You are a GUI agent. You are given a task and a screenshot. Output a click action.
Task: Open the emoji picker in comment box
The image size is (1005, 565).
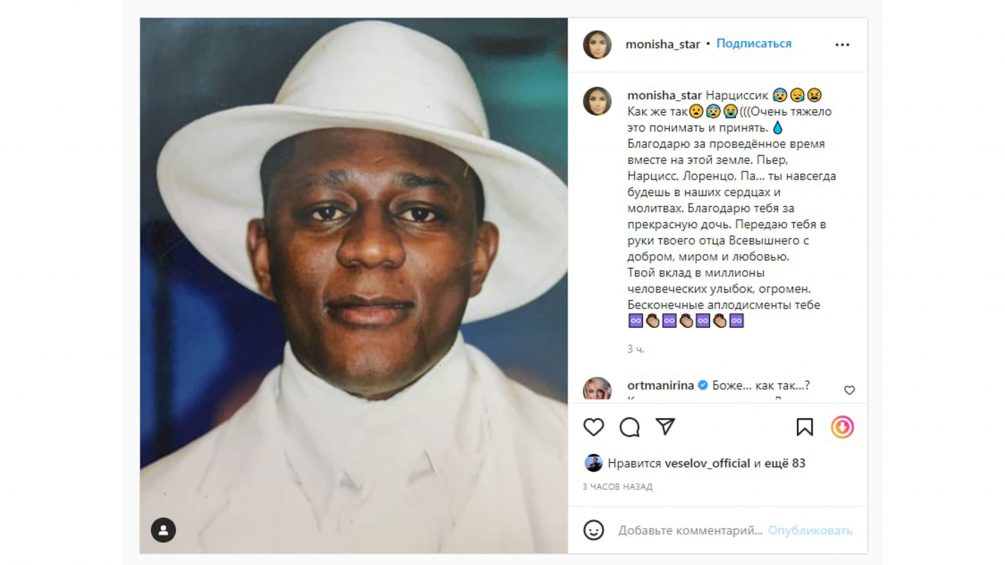pos(594,530)
